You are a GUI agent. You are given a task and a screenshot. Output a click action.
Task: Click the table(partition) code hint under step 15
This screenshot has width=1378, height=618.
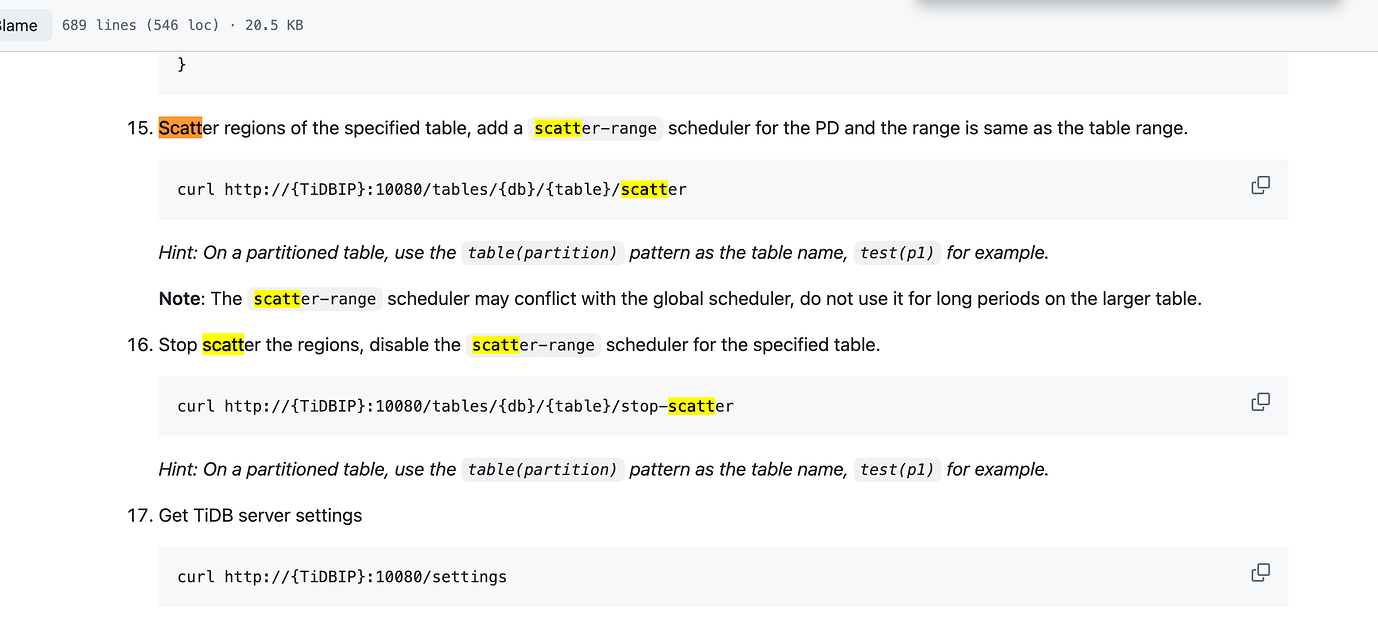pos(543,253)
